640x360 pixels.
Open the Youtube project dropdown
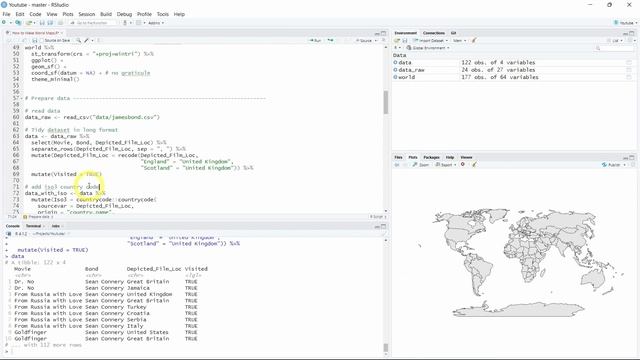coord(625,23)
